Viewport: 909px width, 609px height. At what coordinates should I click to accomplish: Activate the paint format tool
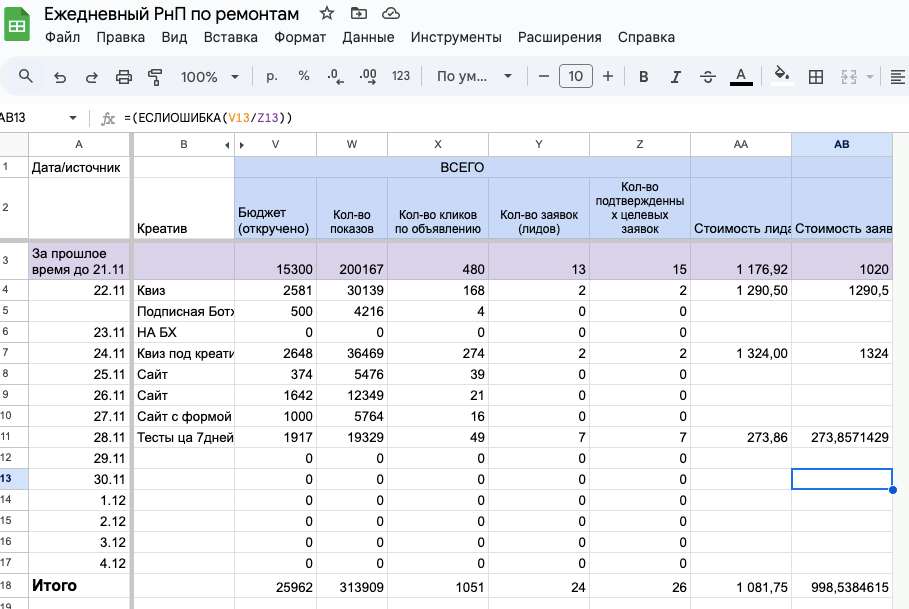click(155, 76)
